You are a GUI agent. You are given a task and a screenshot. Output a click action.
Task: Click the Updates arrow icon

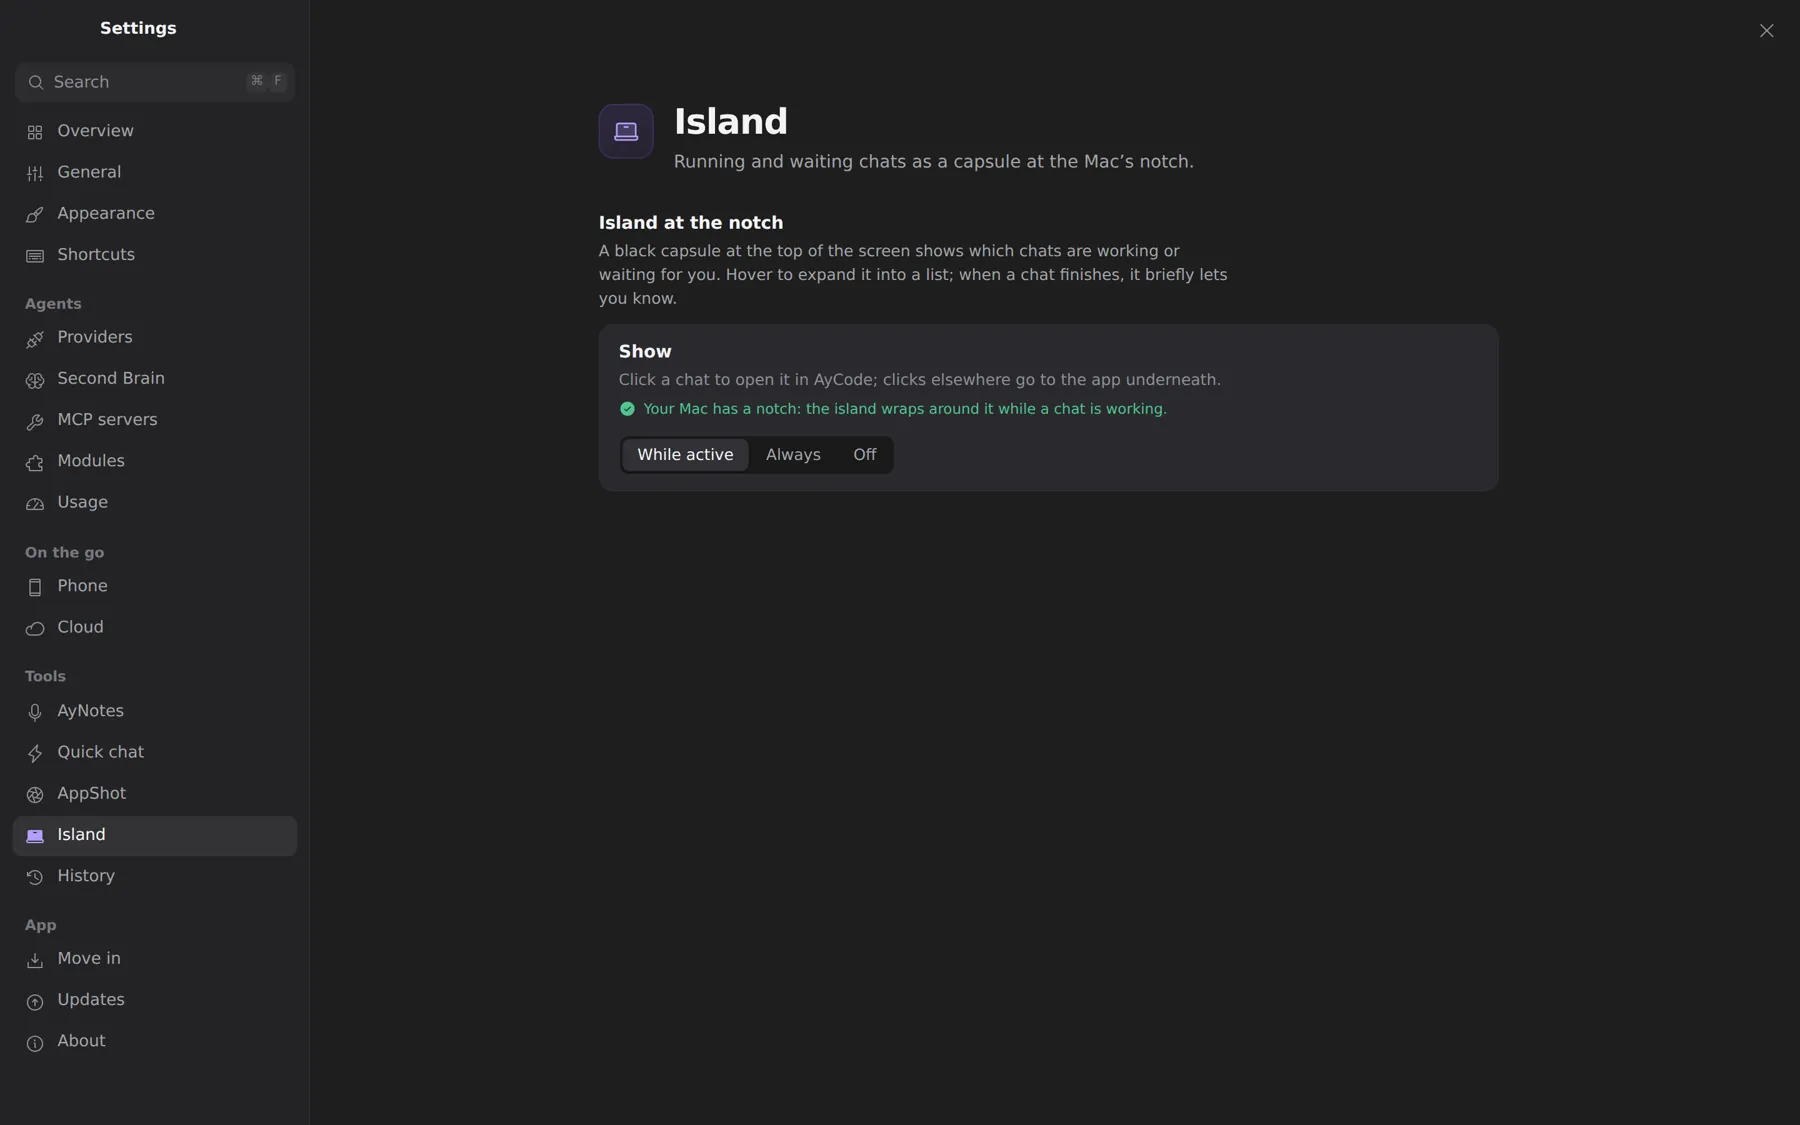[35, 1001]
